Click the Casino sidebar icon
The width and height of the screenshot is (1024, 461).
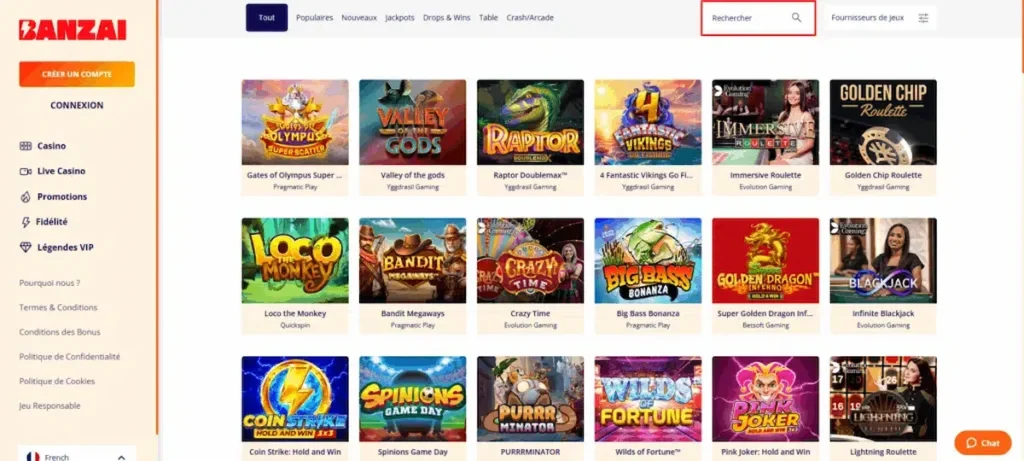pos(25,146)
